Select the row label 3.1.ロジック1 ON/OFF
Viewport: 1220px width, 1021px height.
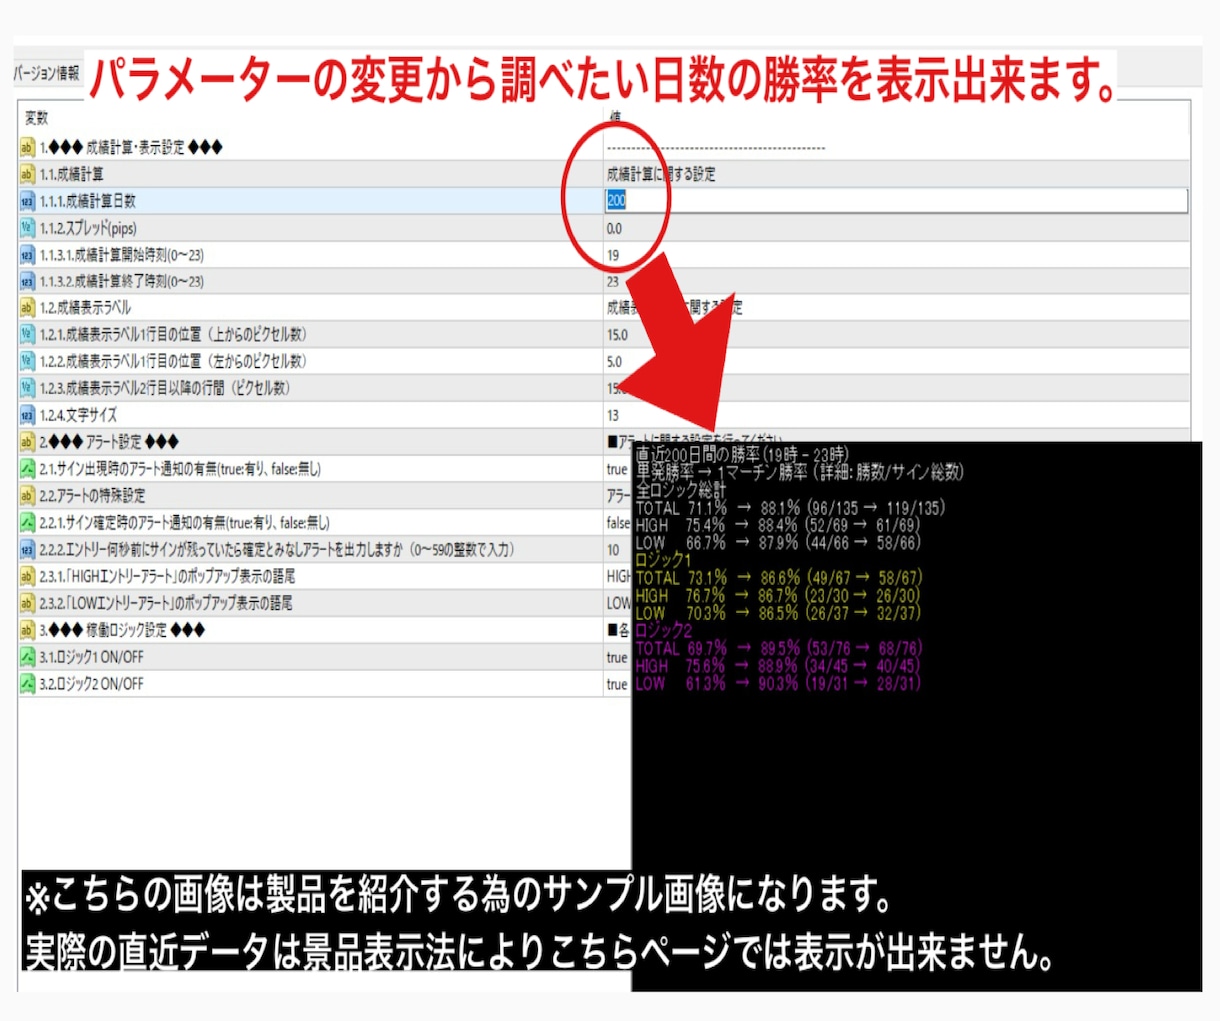point(91,657)
